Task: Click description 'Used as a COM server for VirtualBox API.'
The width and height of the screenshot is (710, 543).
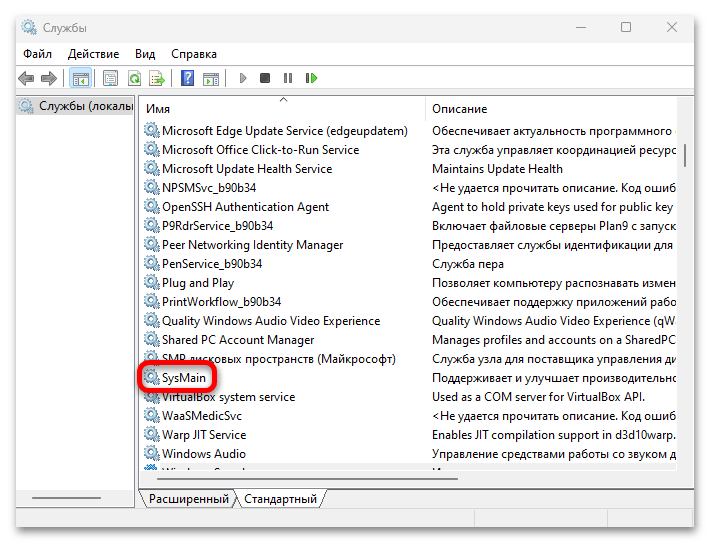Action: coord(538,397)
